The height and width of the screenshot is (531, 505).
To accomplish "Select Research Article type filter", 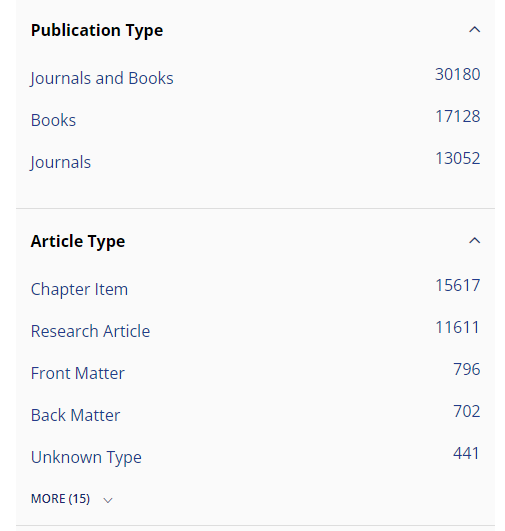I will (90, 331).
